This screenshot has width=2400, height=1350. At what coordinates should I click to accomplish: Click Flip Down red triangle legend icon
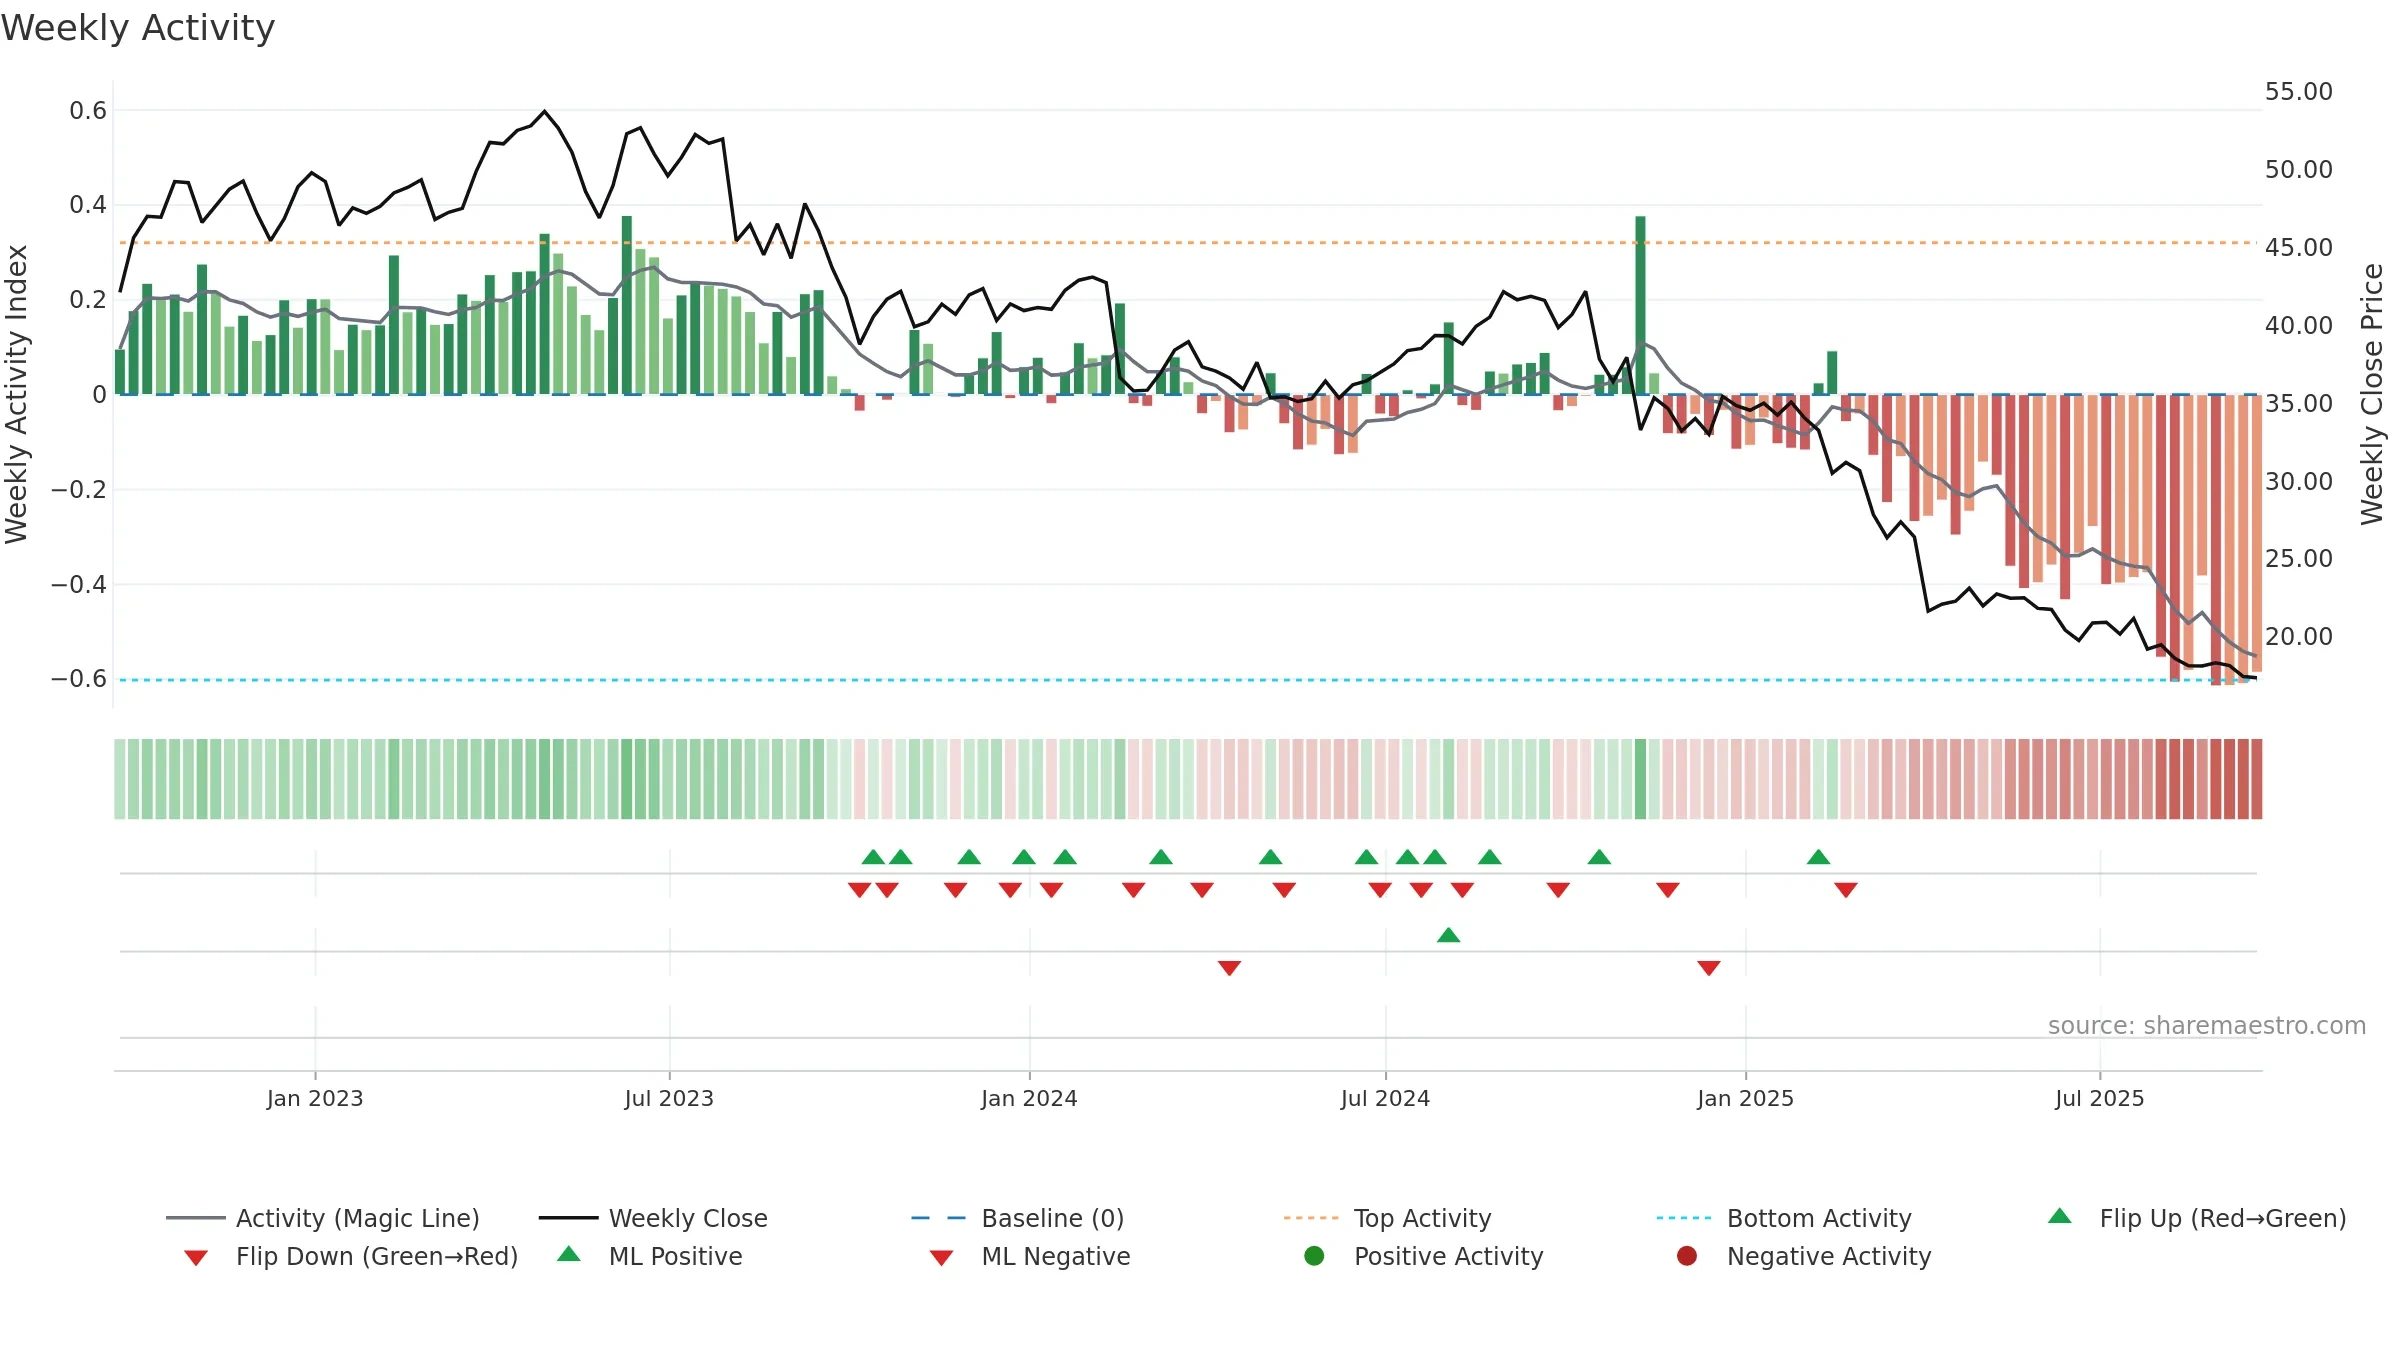[196, 1258]
